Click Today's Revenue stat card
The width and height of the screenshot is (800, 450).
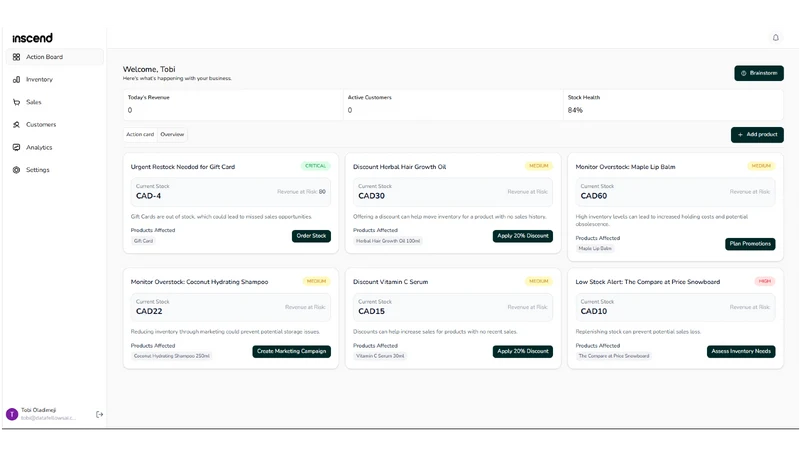(233, 105)
